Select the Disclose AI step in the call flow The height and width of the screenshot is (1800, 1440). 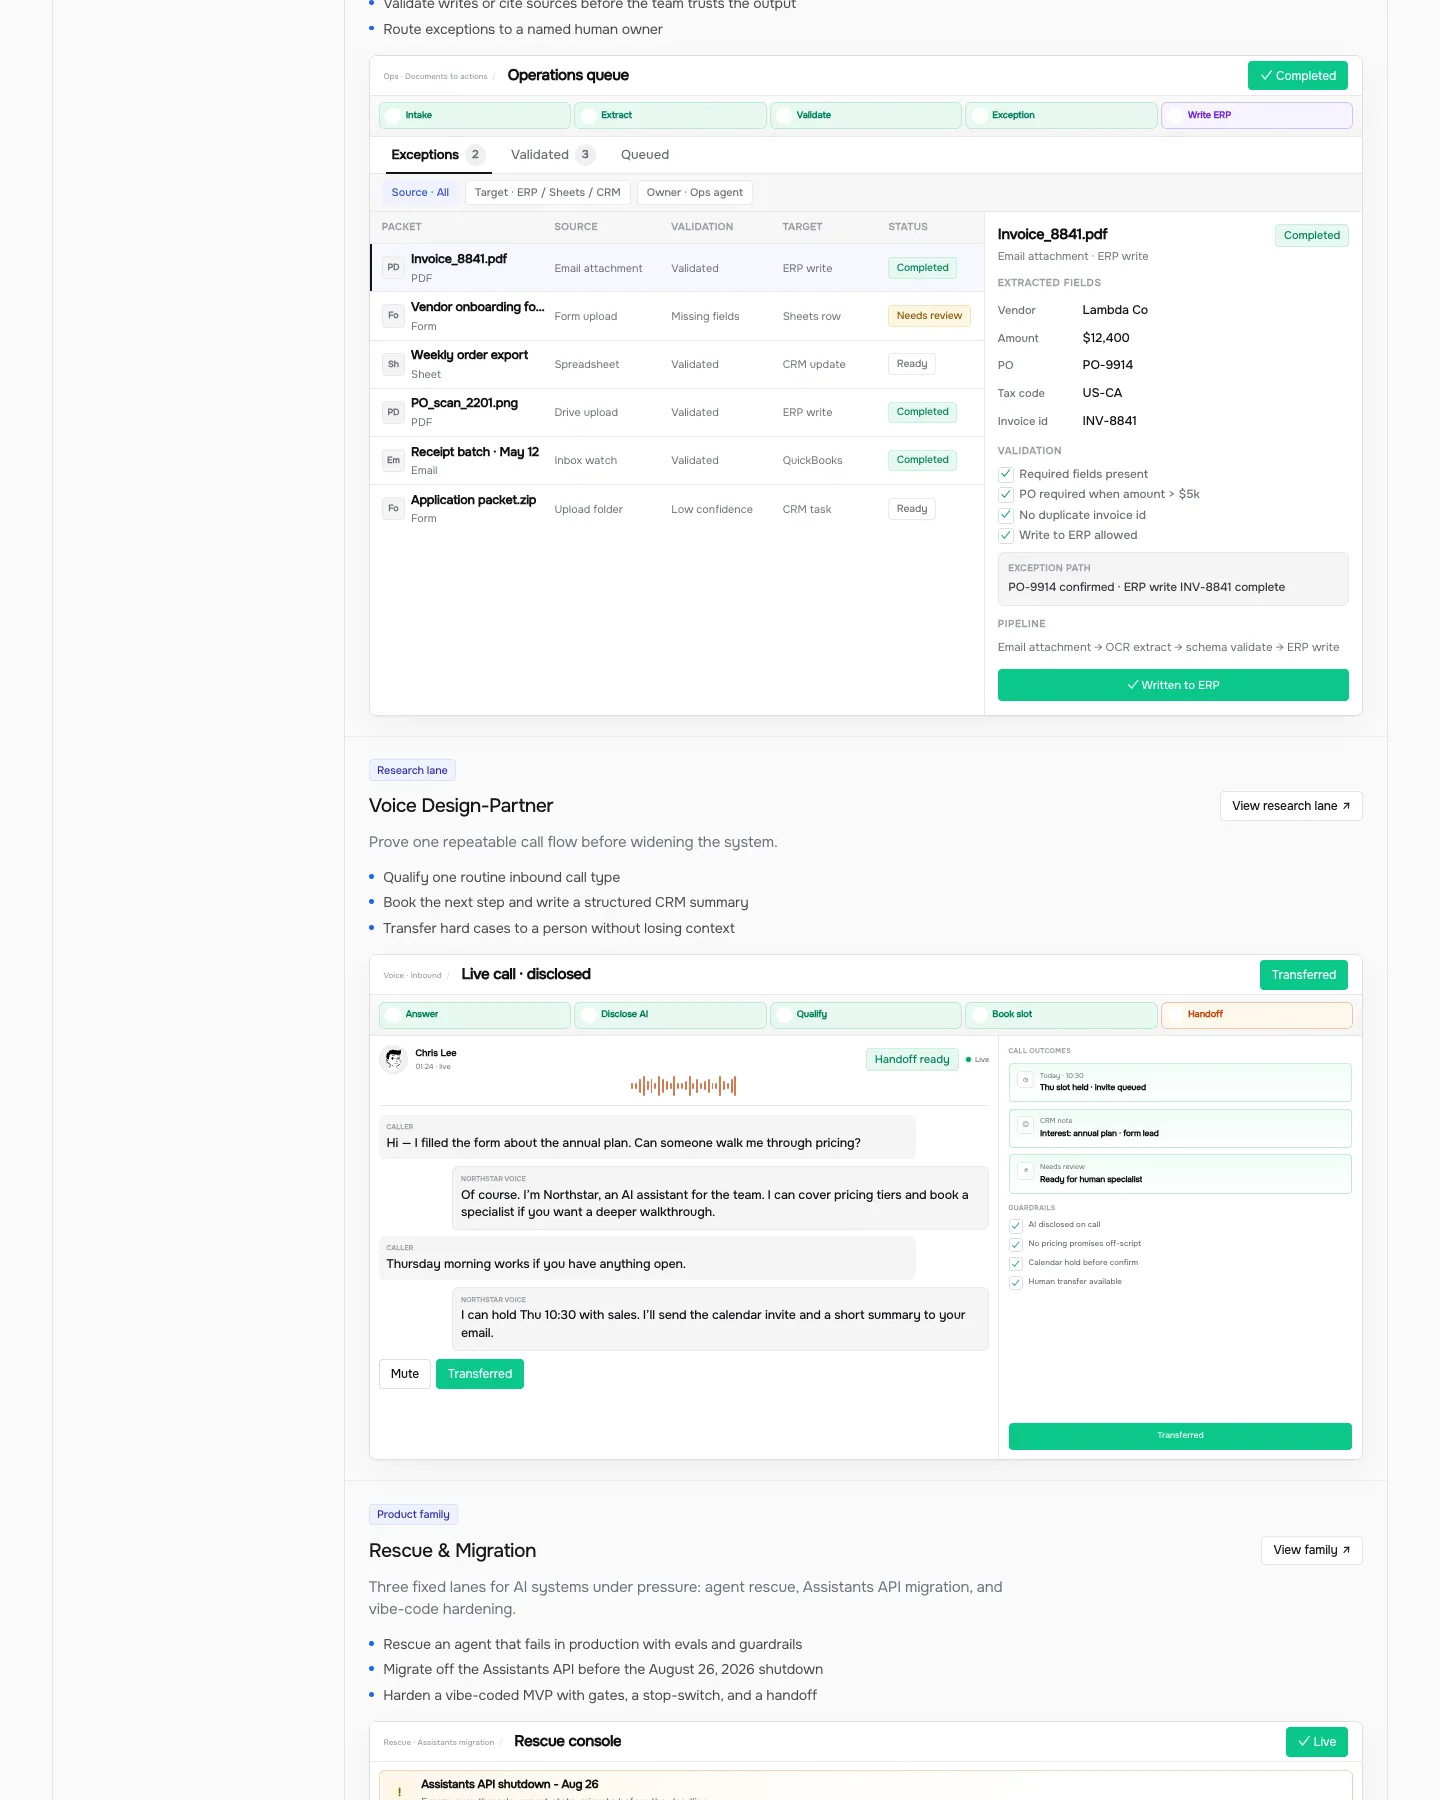click(x=670, y=1015)
